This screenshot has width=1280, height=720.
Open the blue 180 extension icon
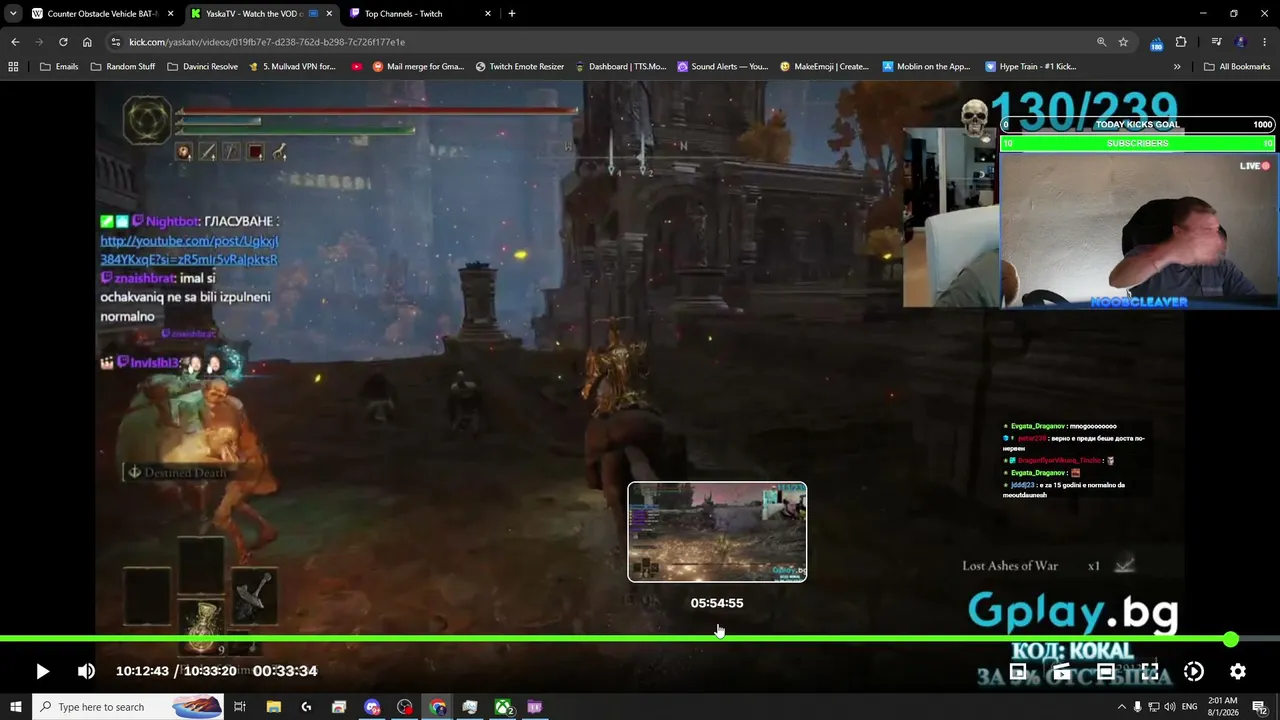1157,43
